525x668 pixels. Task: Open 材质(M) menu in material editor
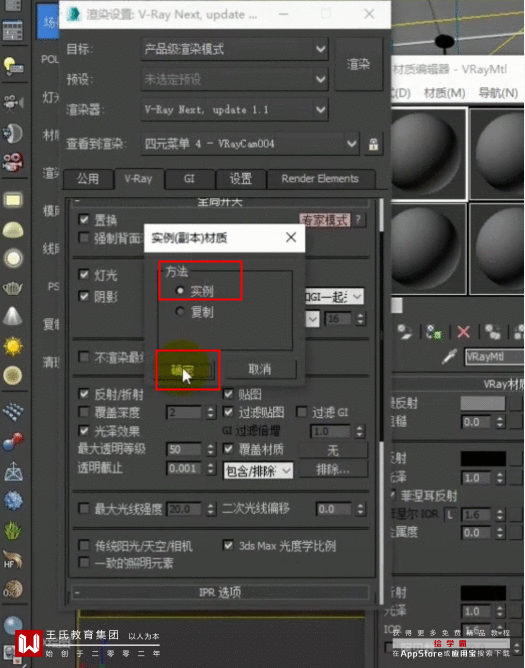[x=444, y=93]
